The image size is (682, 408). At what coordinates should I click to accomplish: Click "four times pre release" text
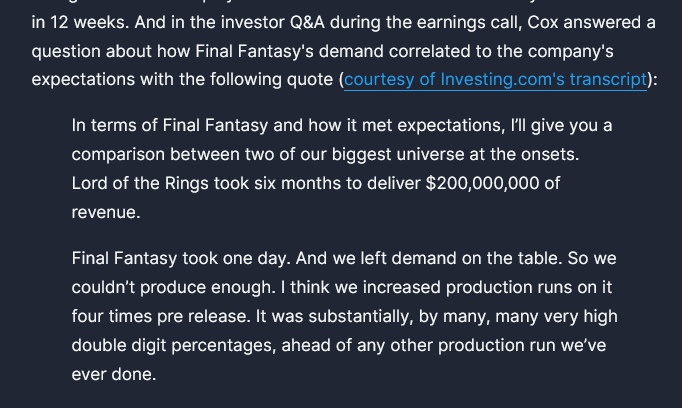point(161,317)
